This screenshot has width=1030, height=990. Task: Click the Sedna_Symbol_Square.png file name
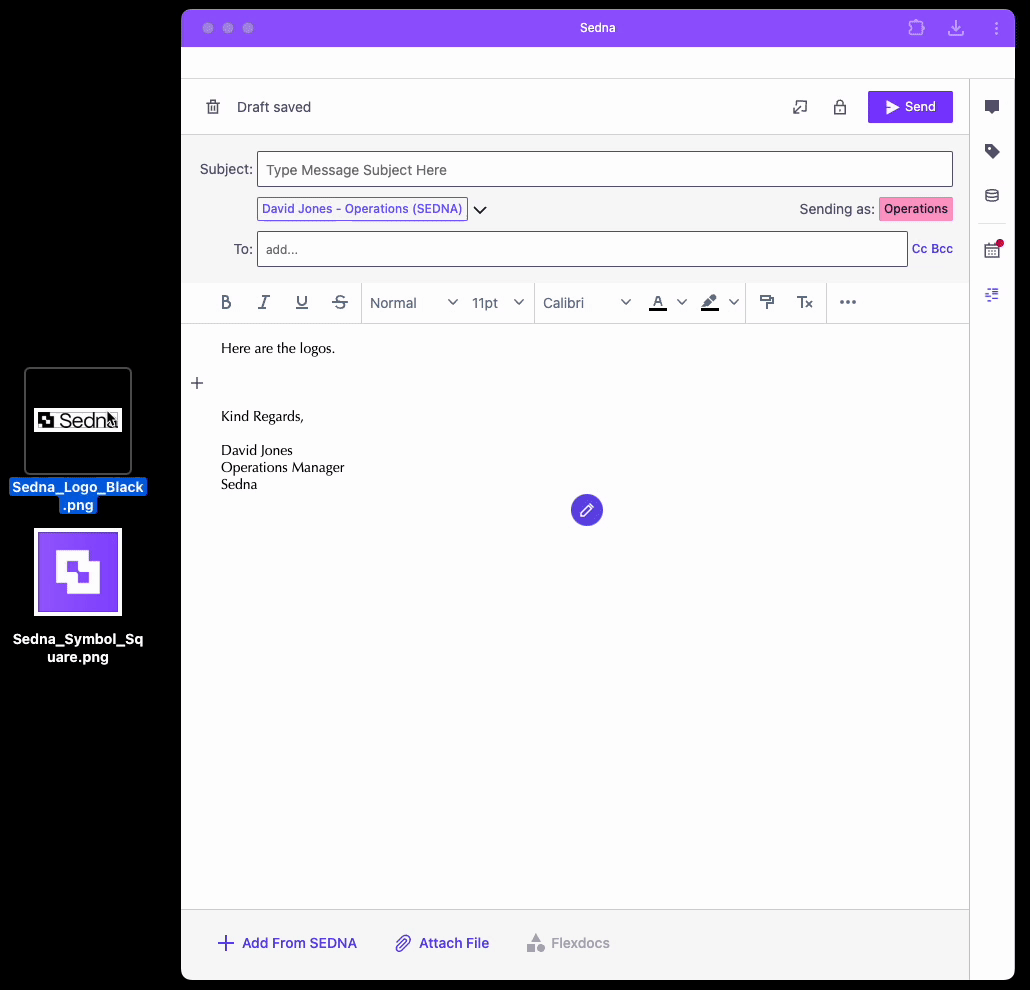[x=78, y=648]
